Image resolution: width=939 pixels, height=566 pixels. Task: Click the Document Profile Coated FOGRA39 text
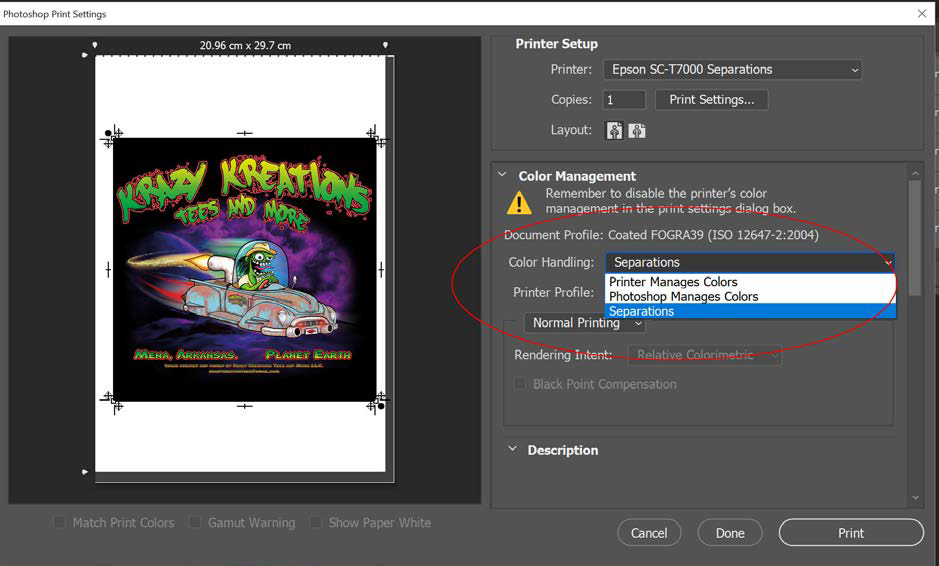[661, 235]
